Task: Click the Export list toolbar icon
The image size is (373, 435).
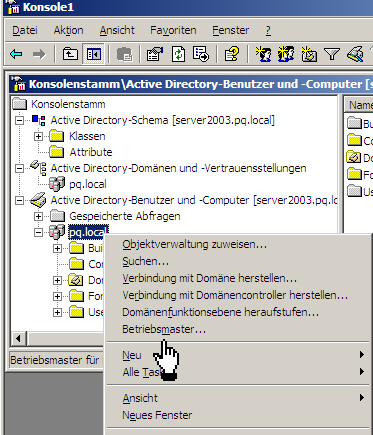Action: 201,54
